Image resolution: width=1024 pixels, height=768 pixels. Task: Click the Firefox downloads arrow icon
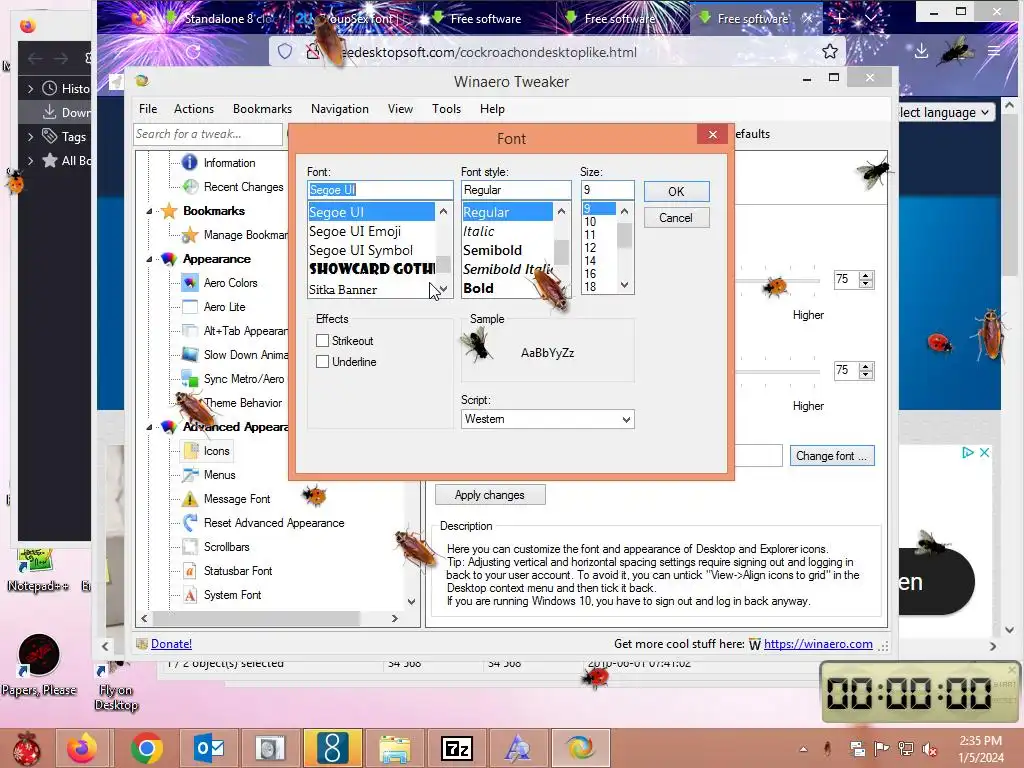coord(921,51)
